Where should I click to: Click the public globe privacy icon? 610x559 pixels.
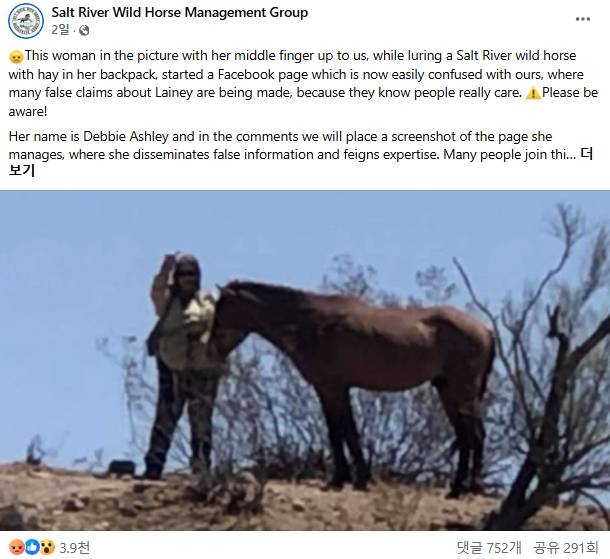pos(84,30)
